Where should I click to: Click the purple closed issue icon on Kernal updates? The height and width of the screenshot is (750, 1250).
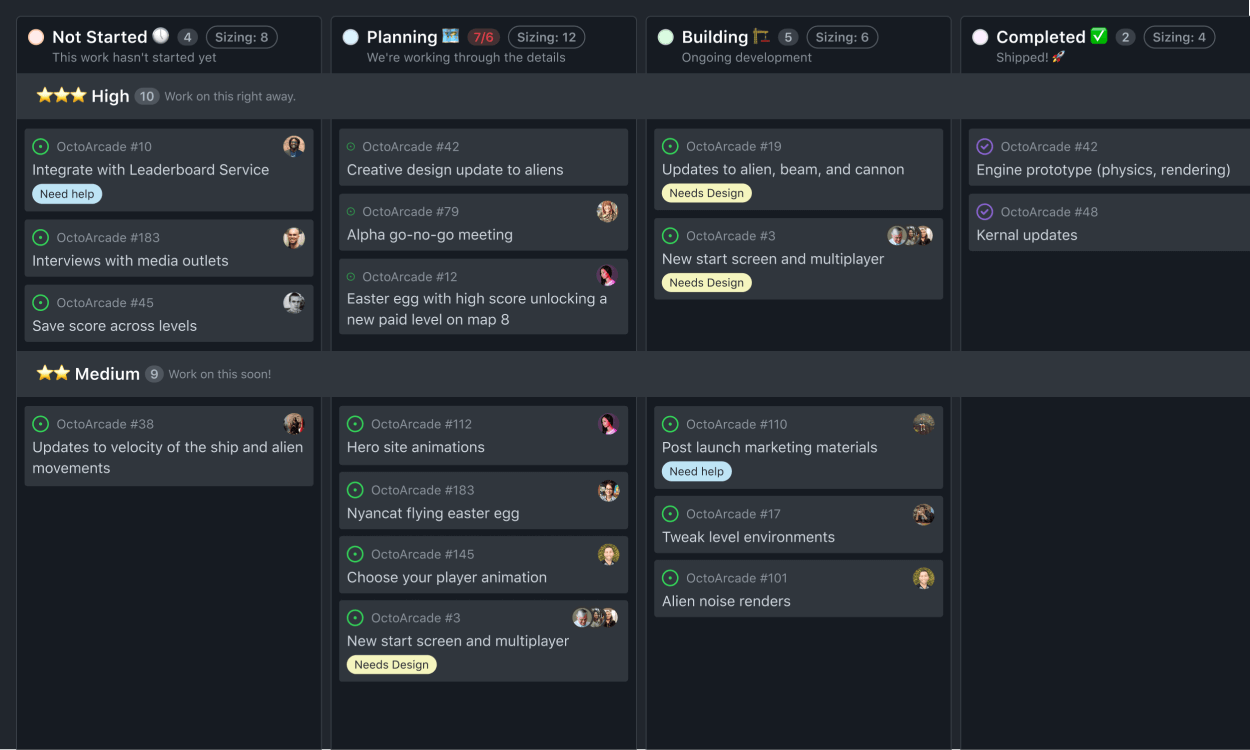point(985,211)
